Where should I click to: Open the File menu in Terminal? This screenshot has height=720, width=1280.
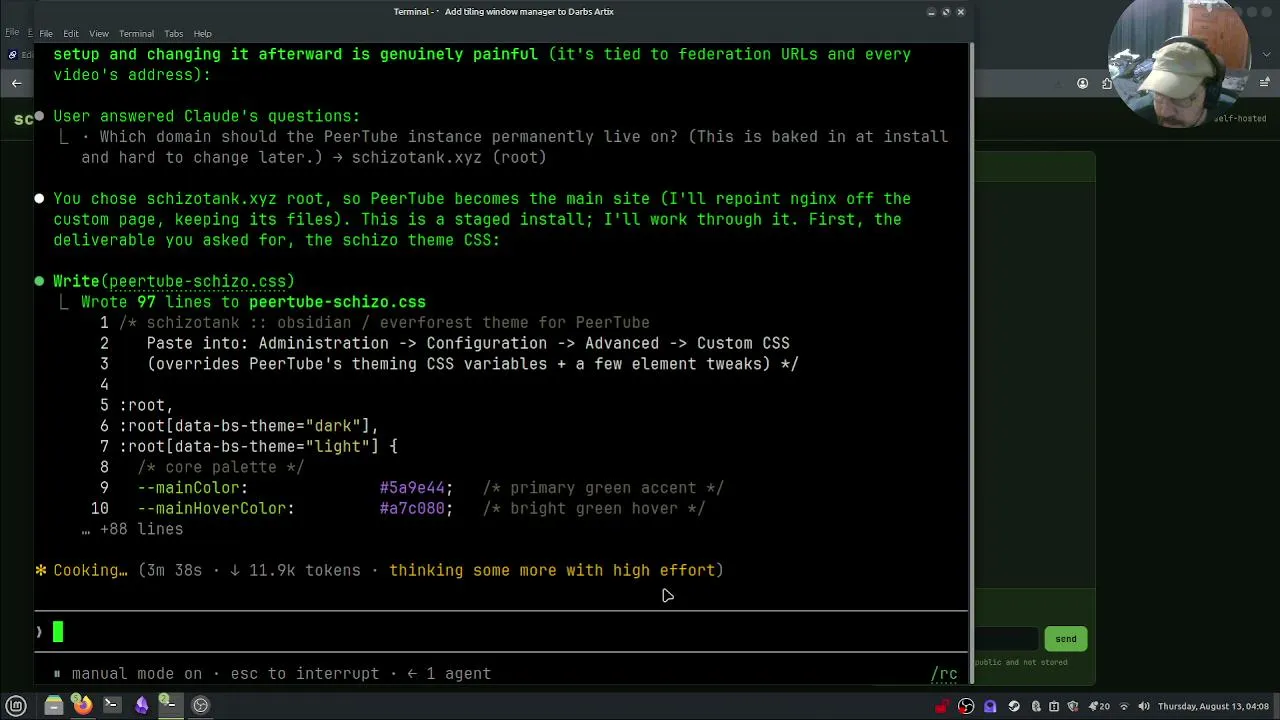46,33
